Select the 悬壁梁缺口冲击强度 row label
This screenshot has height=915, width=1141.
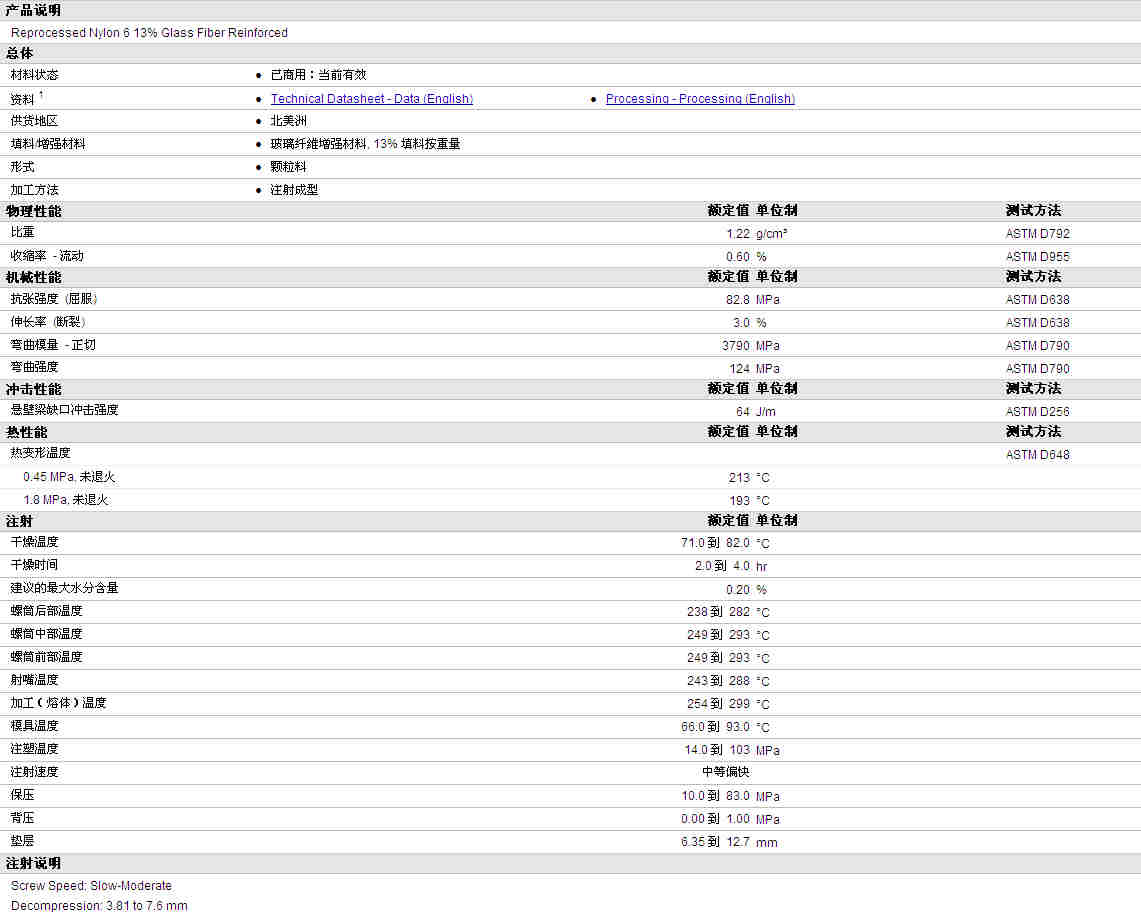[x=64, y=410]
